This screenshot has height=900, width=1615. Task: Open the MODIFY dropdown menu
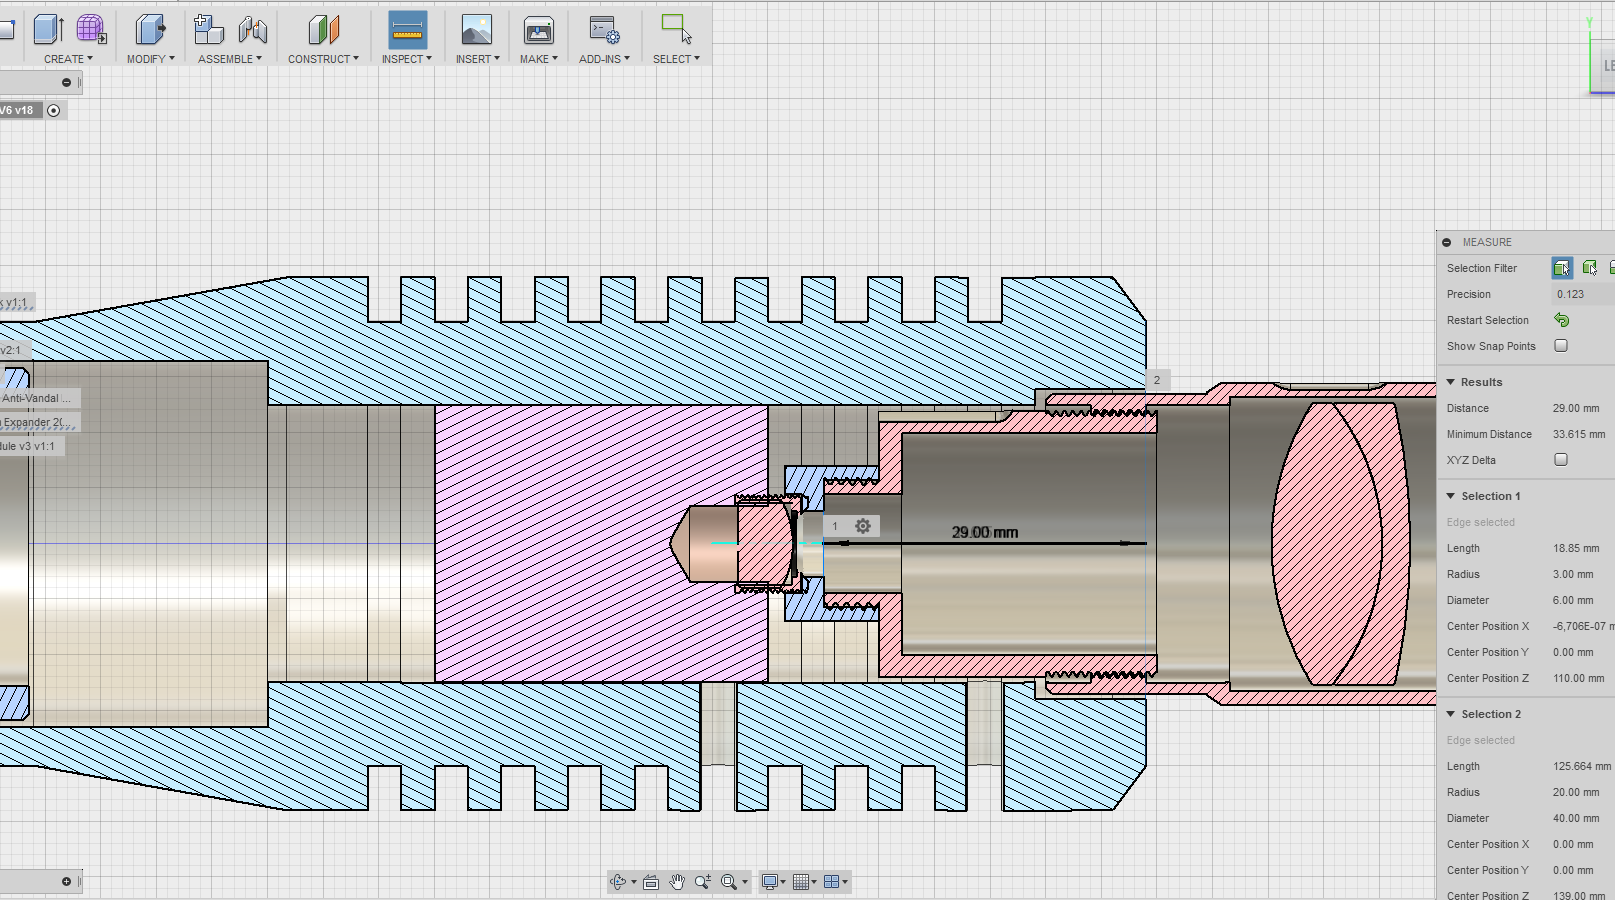150,59
